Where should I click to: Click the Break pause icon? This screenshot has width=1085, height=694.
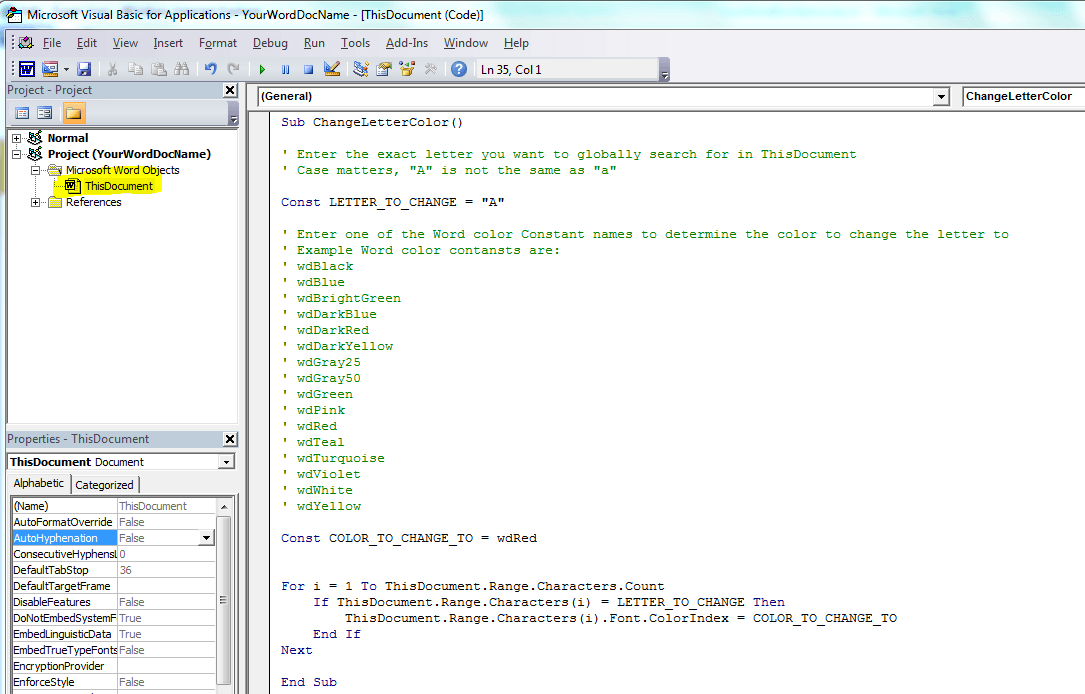(285, 69)
